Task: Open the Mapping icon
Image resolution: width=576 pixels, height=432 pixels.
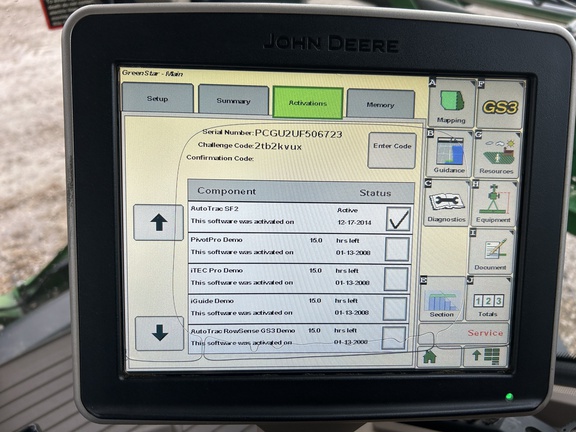Action: coord(451,103)
